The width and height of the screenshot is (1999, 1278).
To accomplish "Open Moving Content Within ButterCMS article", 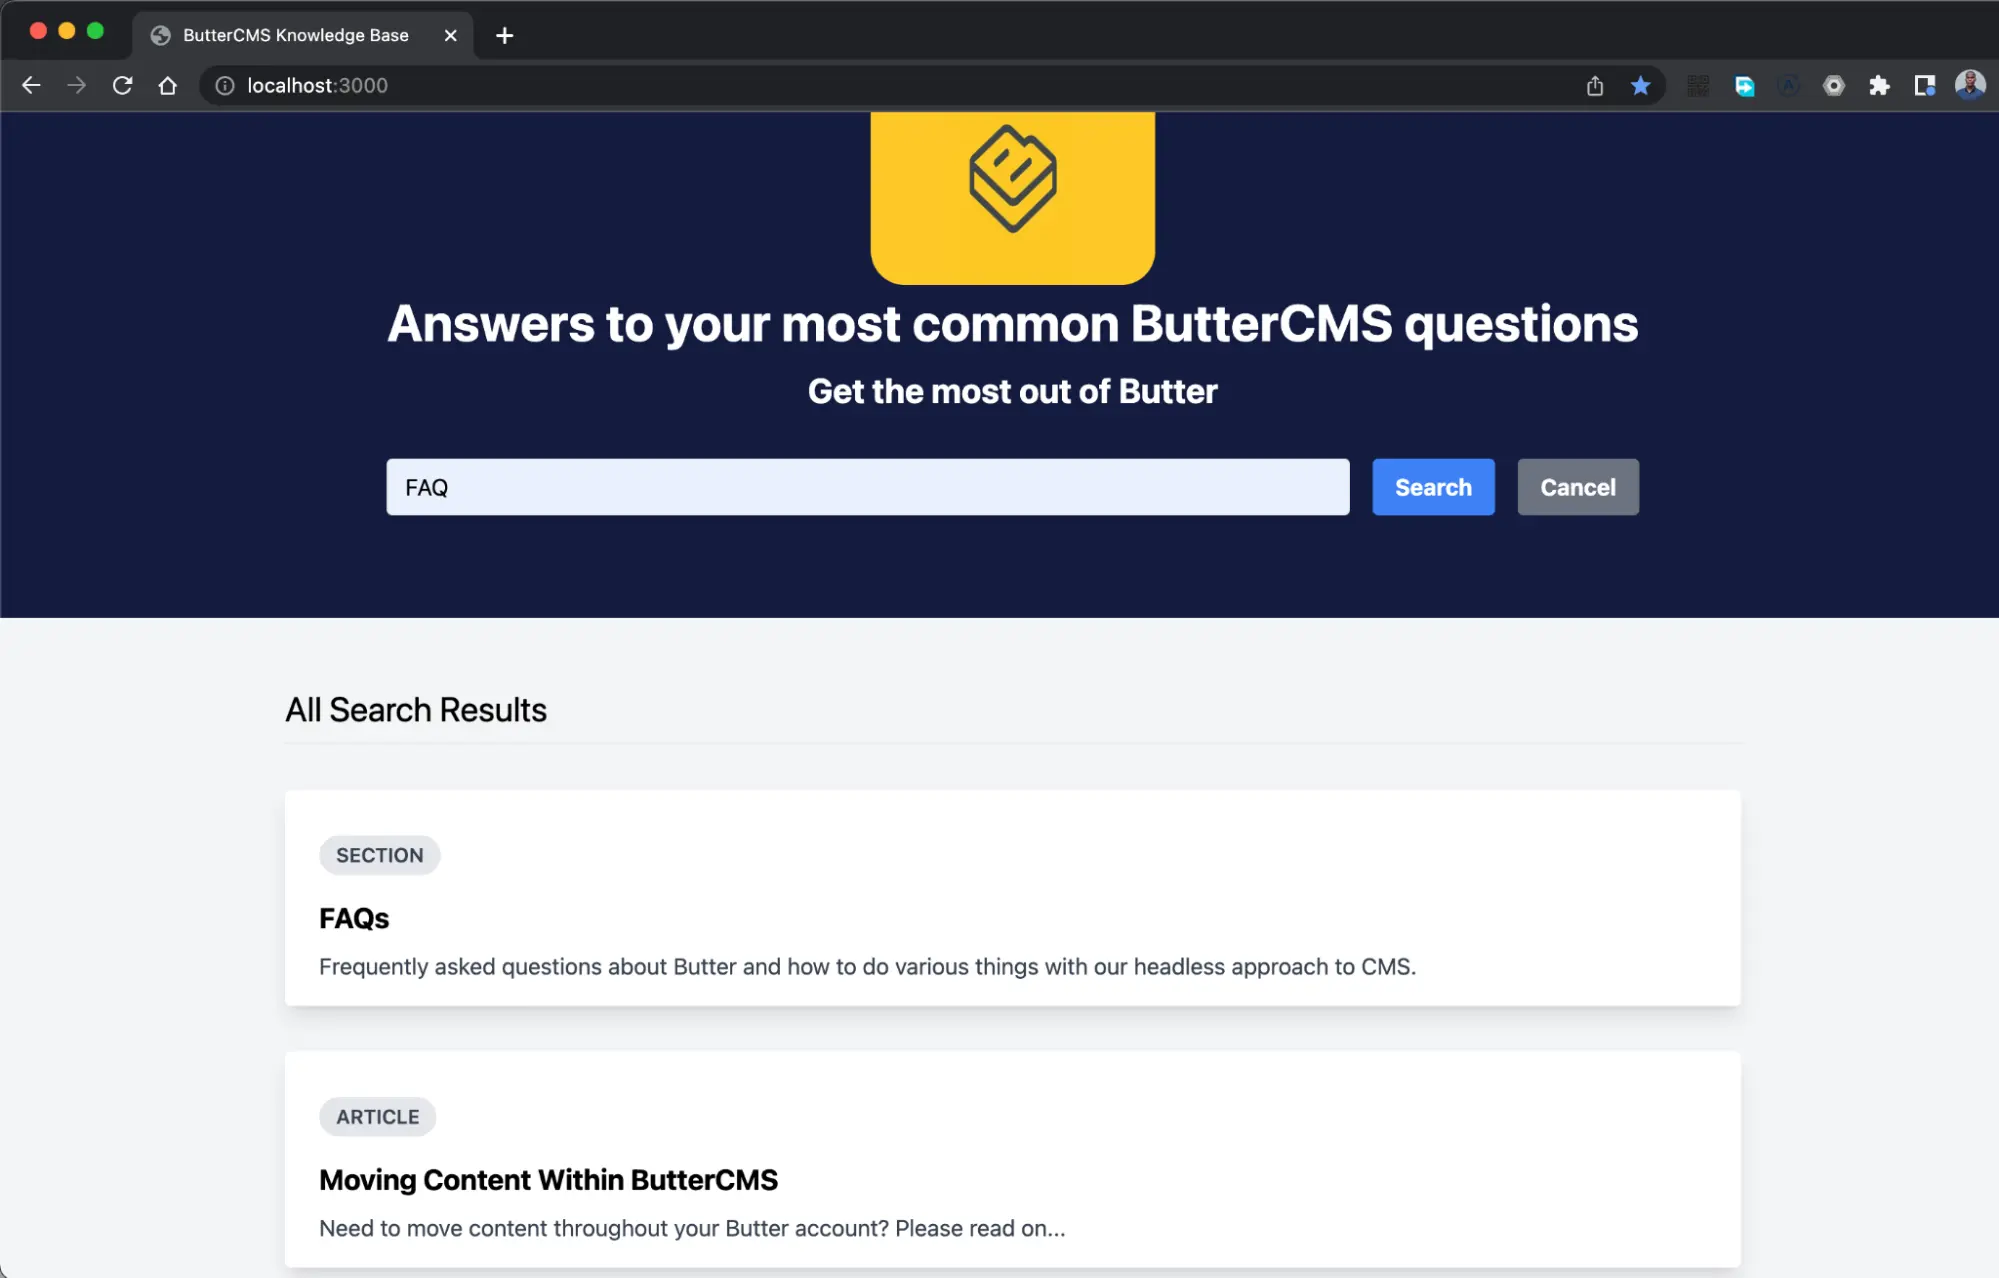I will point(548,1180).
